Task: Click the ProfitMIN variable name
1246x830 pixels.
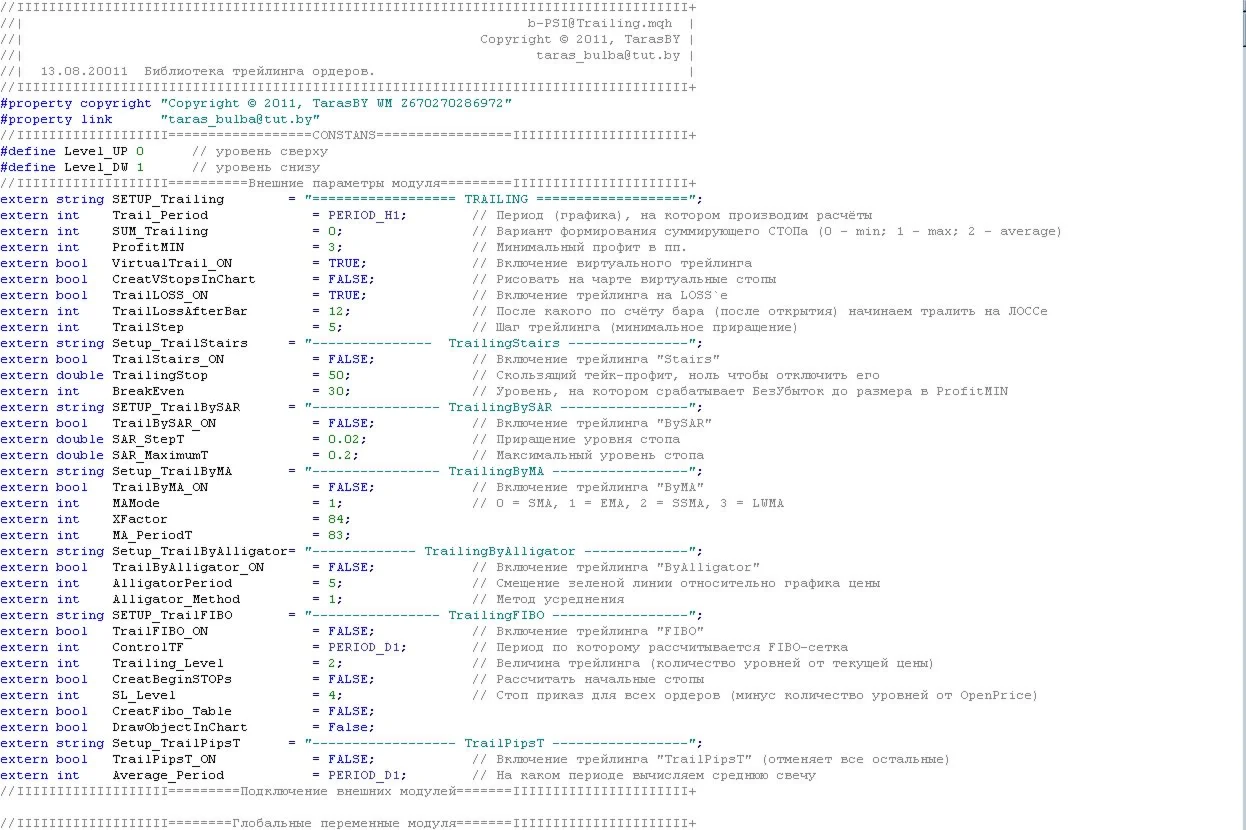Action: click(x=148, y=247)
